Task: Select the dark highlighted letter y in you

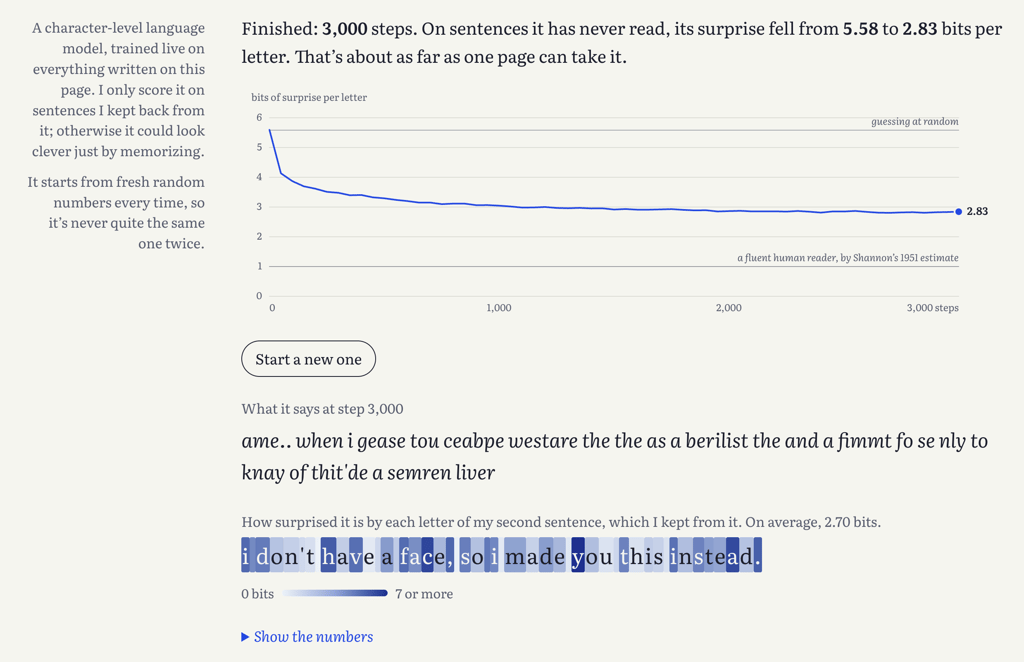Action: 578,556
